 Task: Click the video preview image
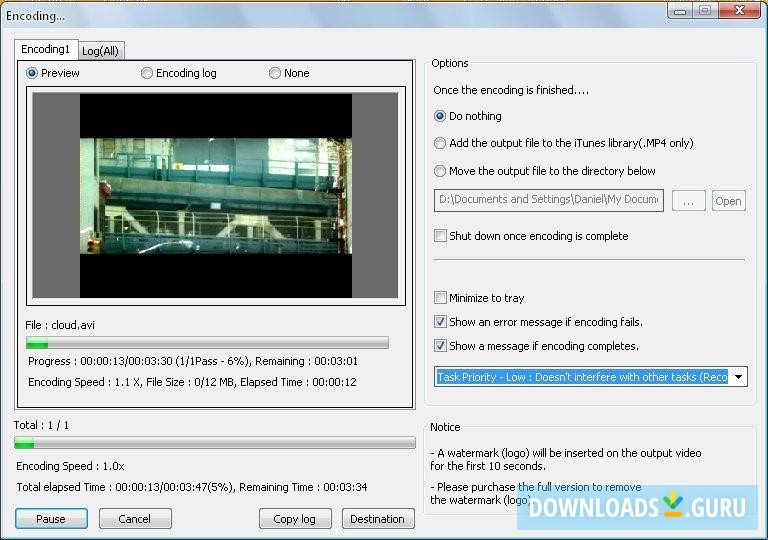point(216,196)
